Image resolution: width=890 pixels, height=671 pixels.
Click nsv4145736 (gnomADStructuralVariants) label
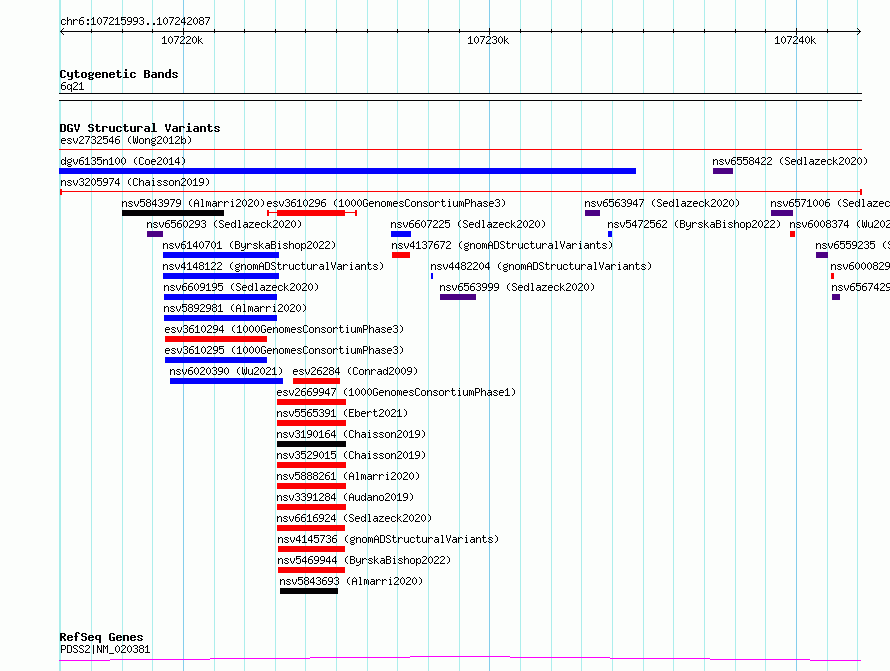[388, 539]
